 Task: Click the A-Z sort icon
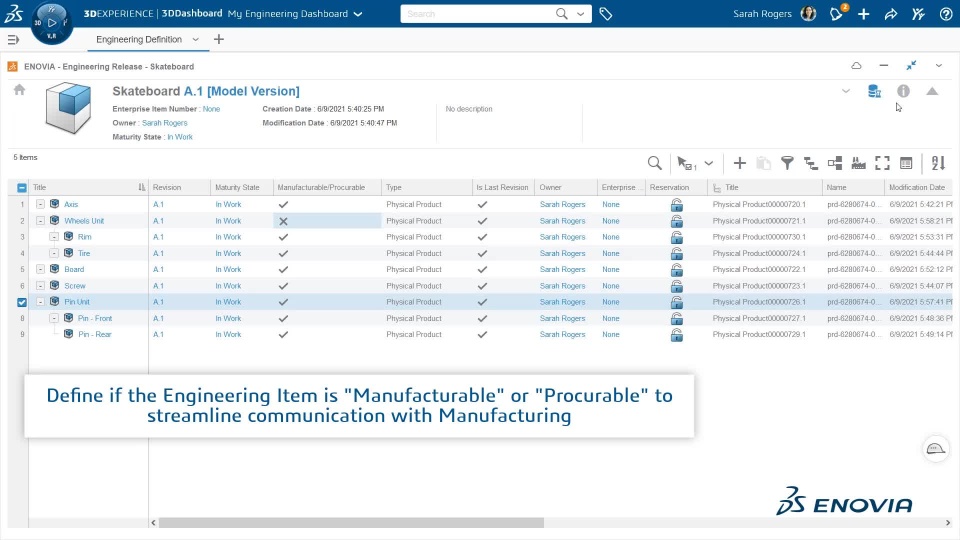[938, 163]
